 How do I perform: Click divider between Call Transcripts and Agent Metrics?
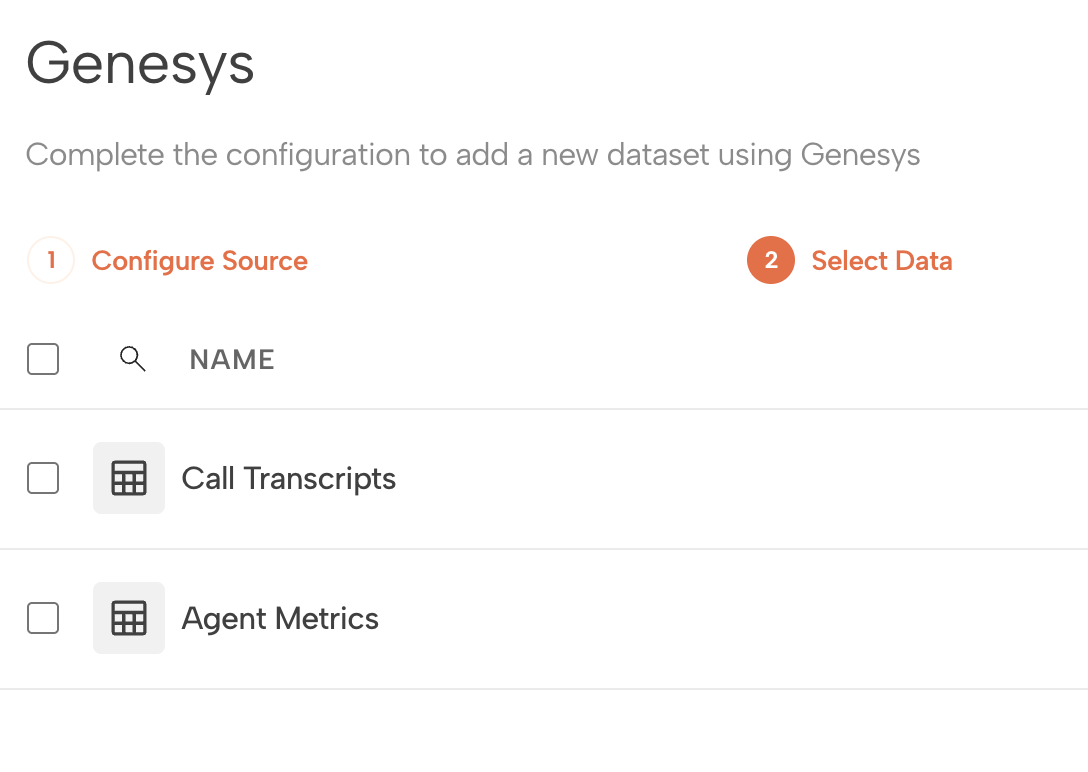pos(544,549)
